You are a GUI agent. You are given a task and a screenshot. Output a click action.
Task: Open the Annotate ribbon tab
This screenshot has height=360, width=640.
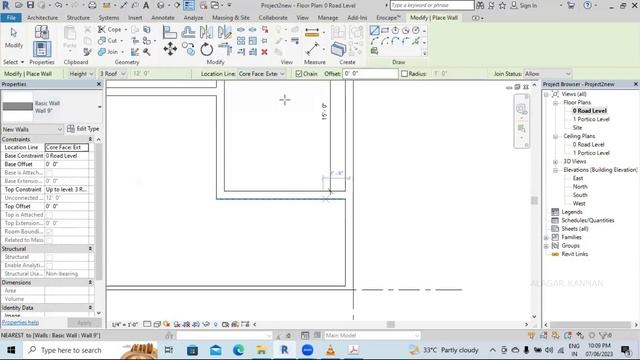pos(163,18)
